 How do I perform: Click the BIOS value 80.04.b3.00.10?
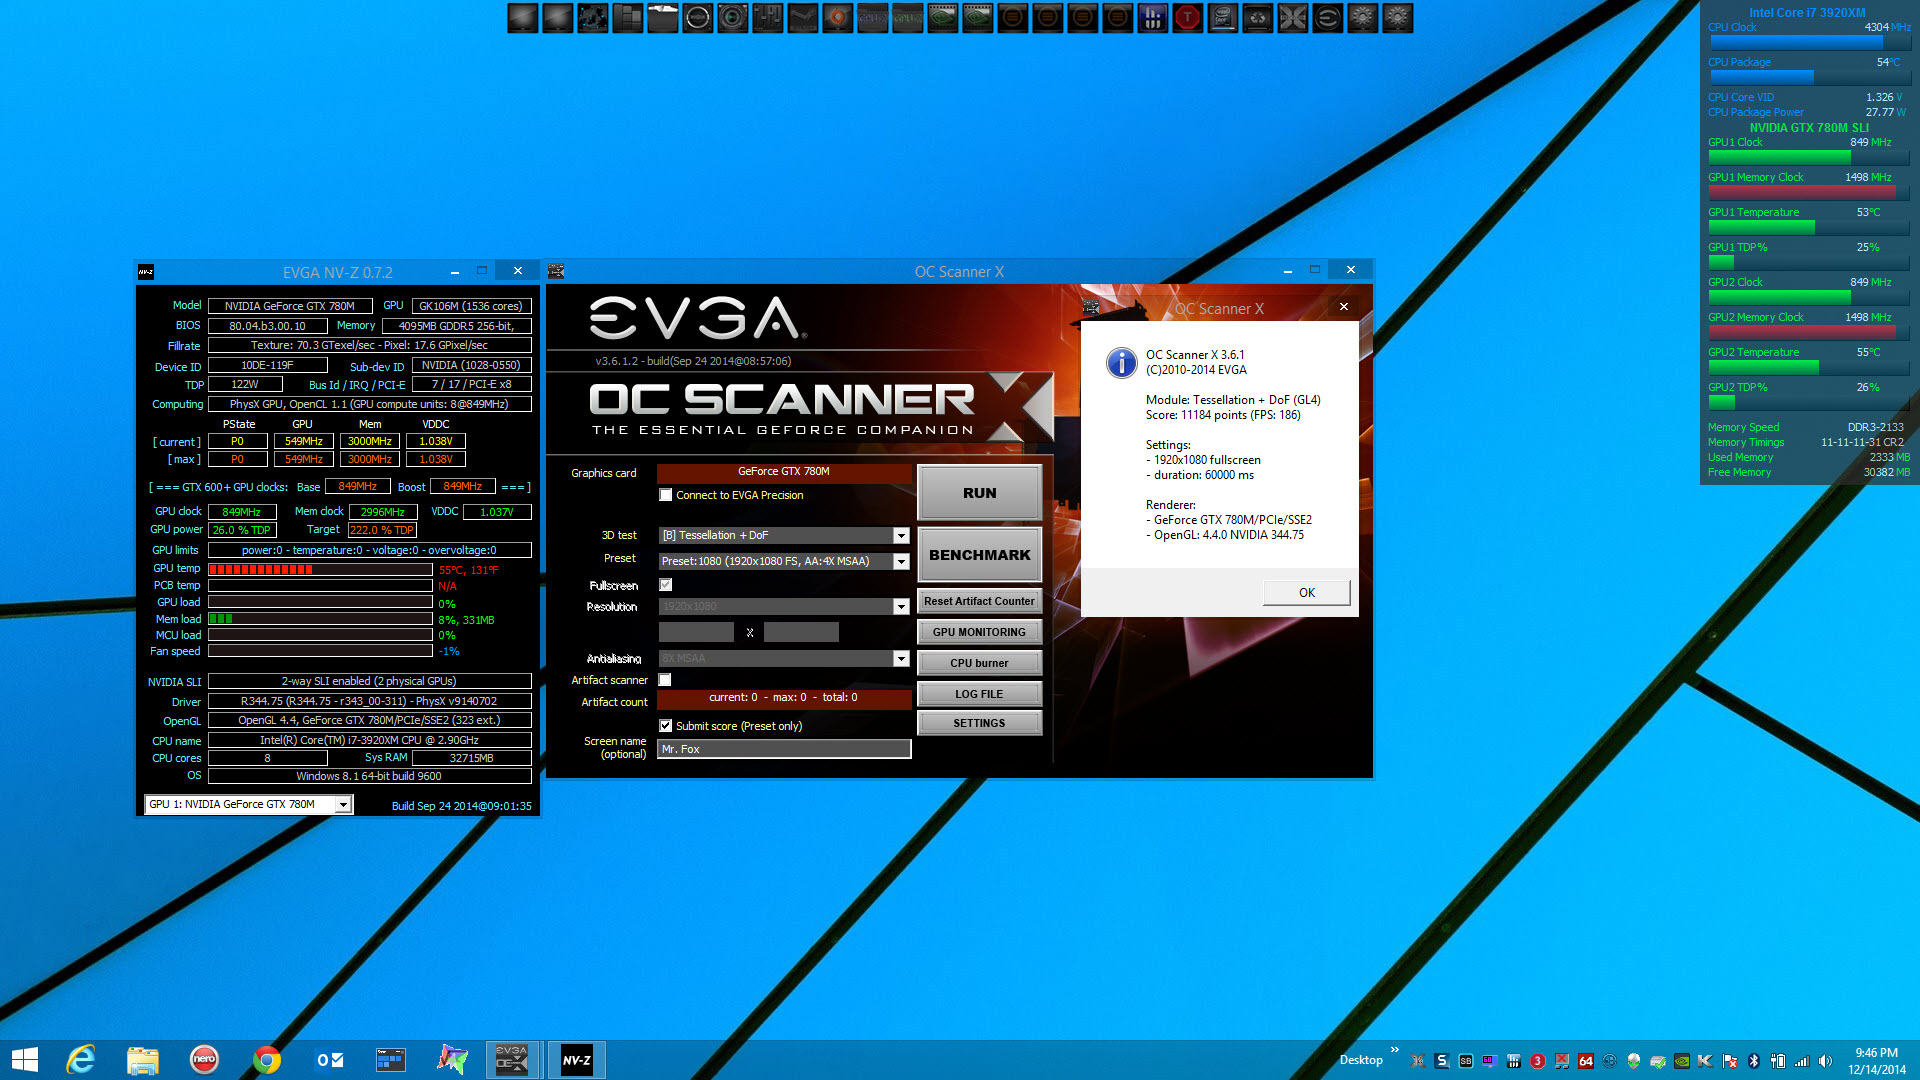click(x=268, y=326)
